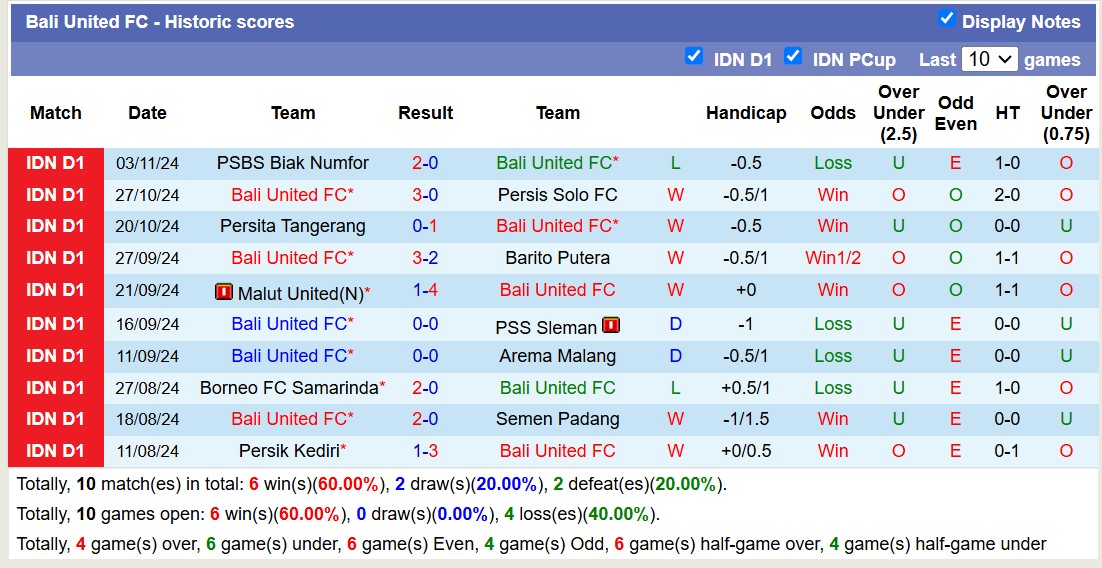Open Persis Solo FC team link

tap(557, 195)
